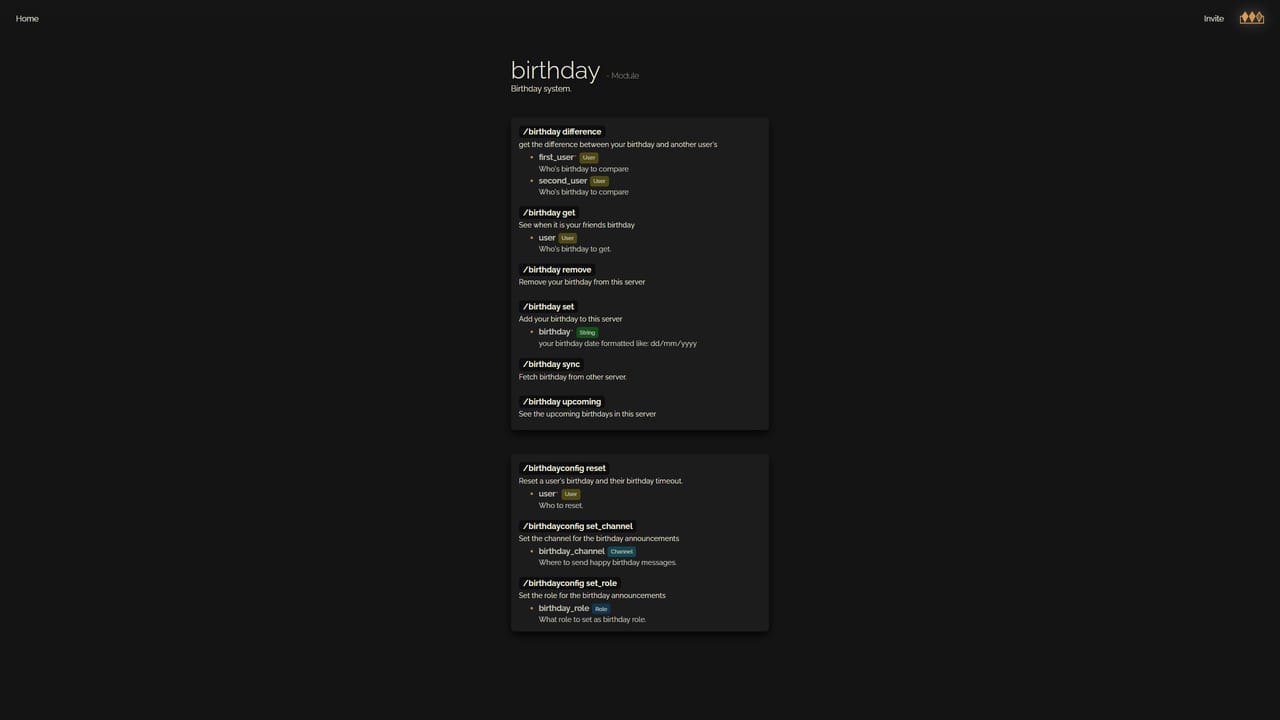Click the Role badge beside birthday_role
This screenshot has width=1280, height=720.
tap(601, 608)
